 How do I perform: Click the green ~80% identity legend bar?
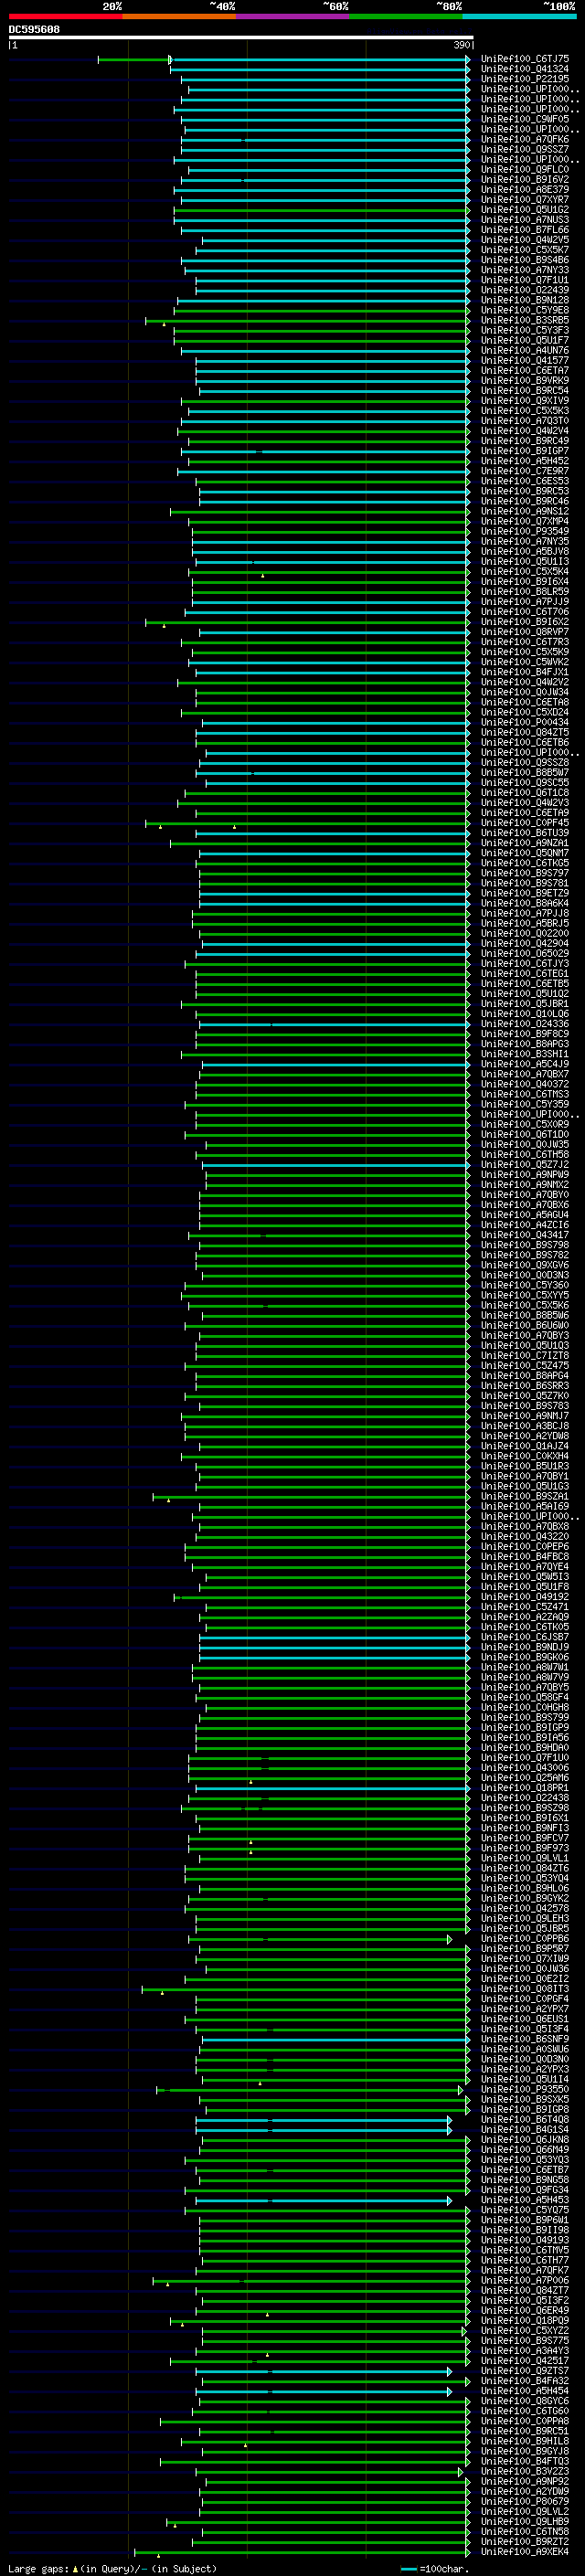[405, 16]
